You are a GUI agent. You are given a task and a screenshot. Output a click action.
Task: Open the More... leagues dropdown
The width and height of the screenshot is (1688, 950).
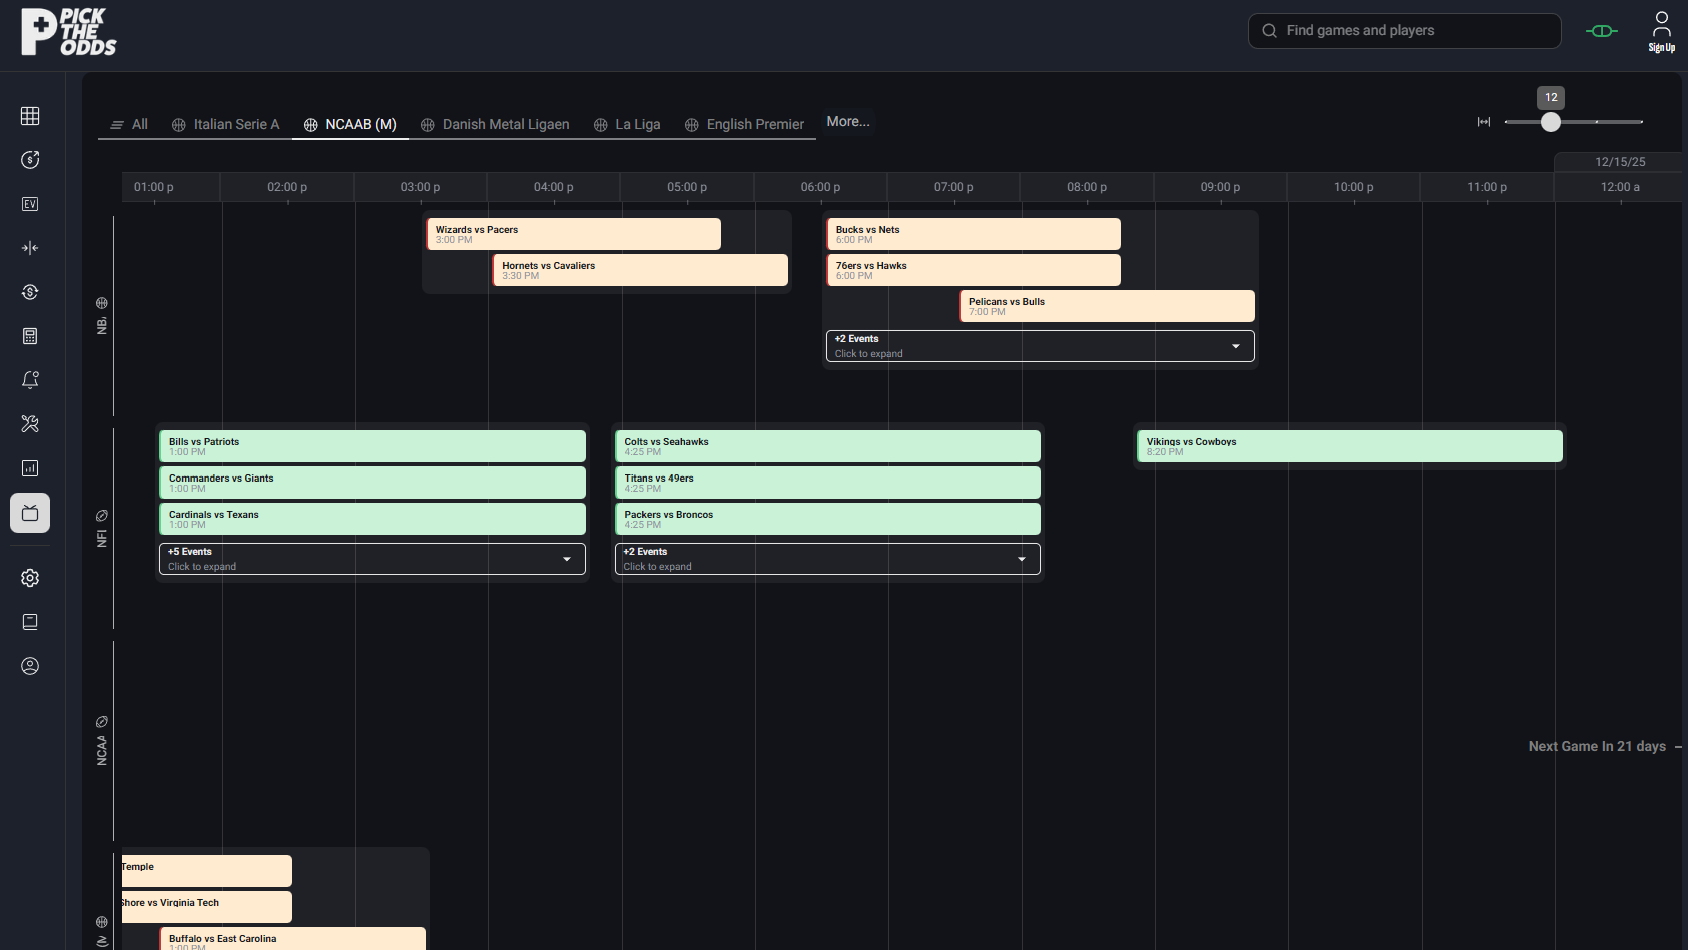click(847, 122)
